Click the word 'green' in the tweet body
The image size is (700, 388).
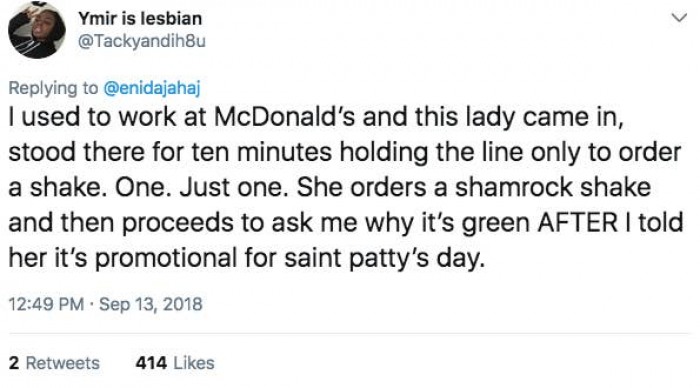496,223
